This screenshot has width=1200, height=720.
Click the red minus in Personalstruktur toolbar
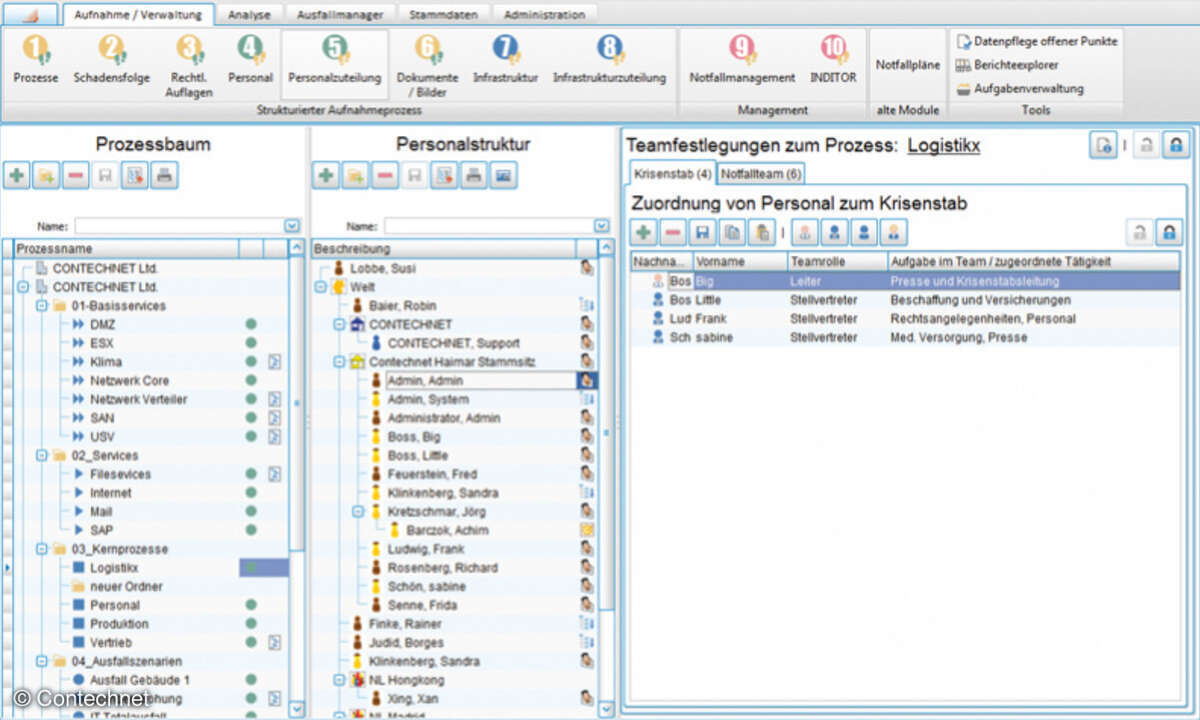pos(385,176)
